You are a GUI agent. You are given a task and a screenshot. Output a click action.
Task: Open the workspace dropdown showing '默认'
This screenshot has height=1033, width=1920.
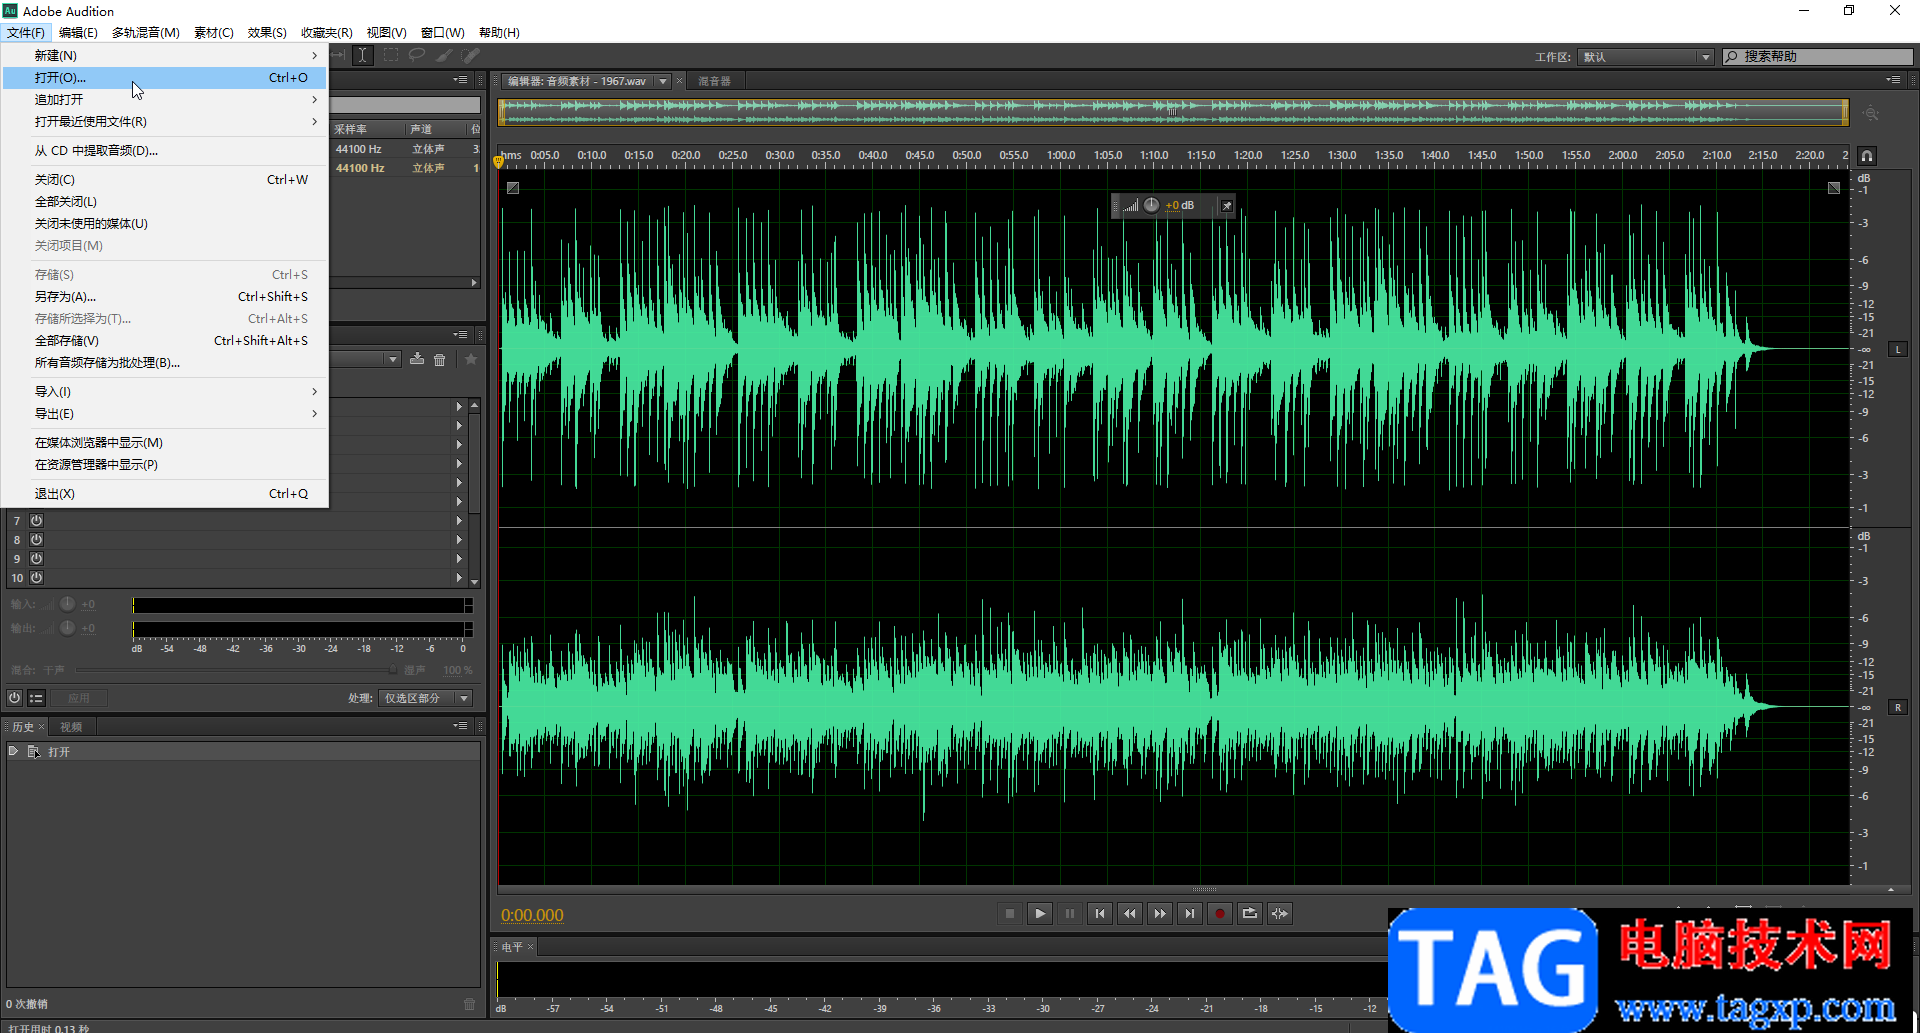1646,57
